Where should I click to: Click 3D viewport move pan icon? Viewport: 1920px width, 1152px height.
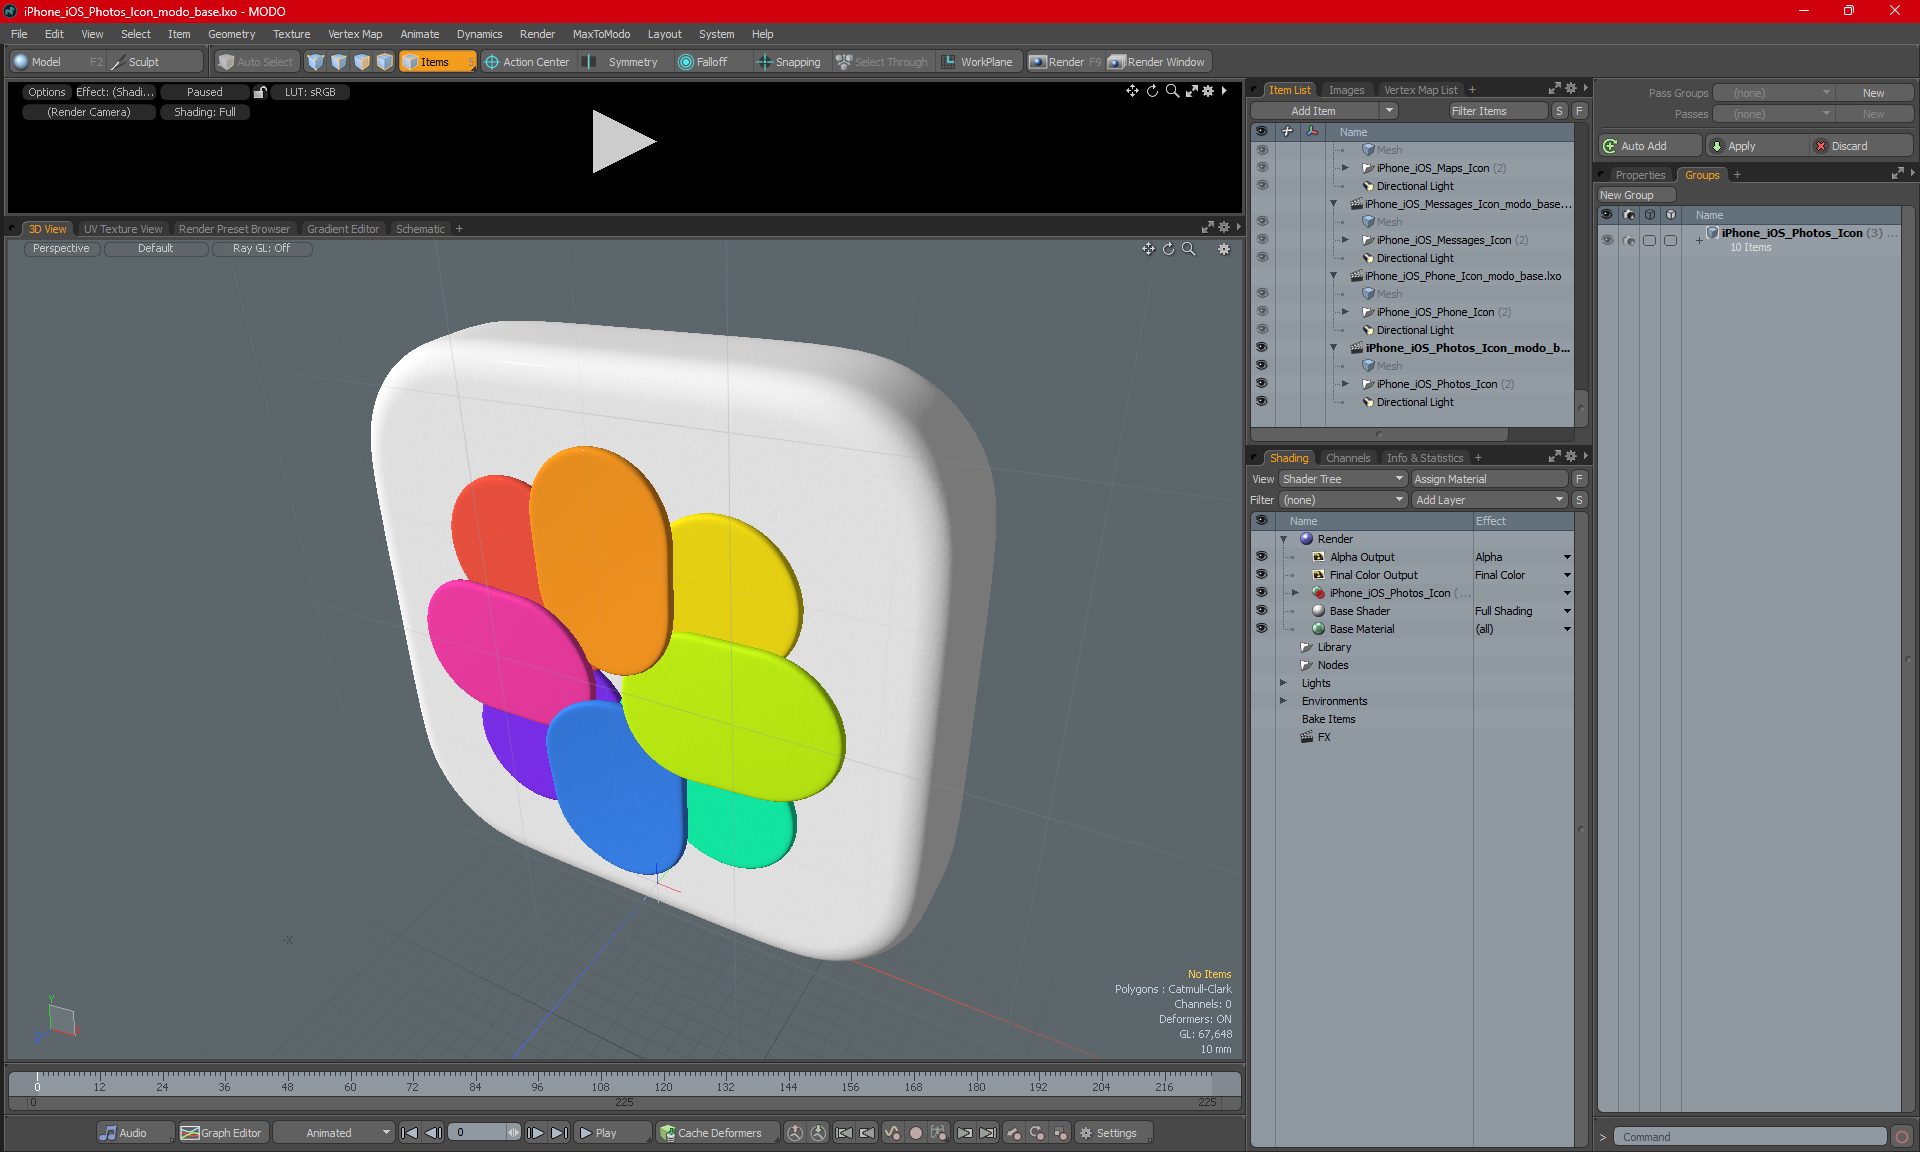(1148, 249)
